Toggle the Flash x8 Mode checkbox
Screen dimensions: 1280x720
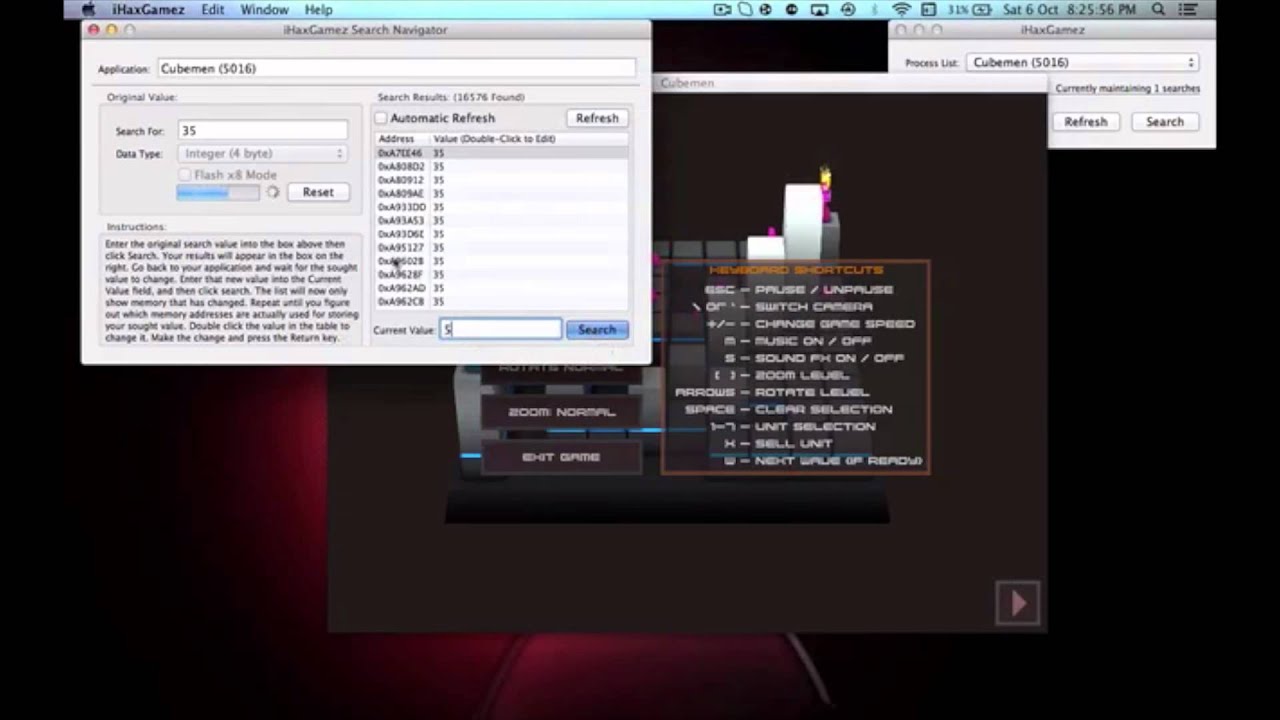point(185,175)
